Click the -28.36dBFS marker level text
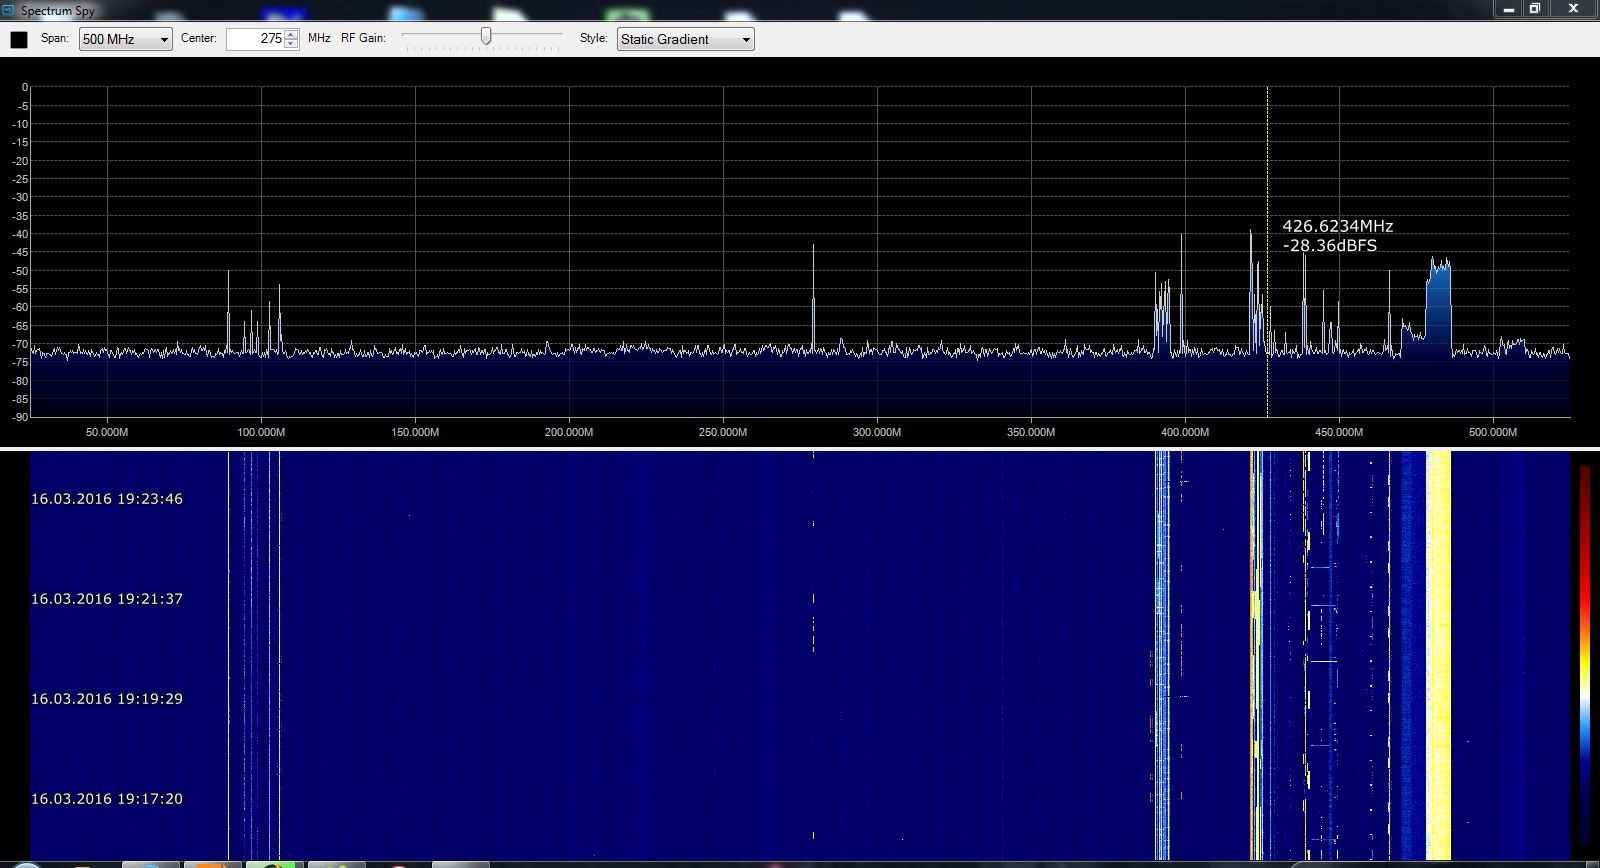1600x868 pixels. coord(1329,245)
